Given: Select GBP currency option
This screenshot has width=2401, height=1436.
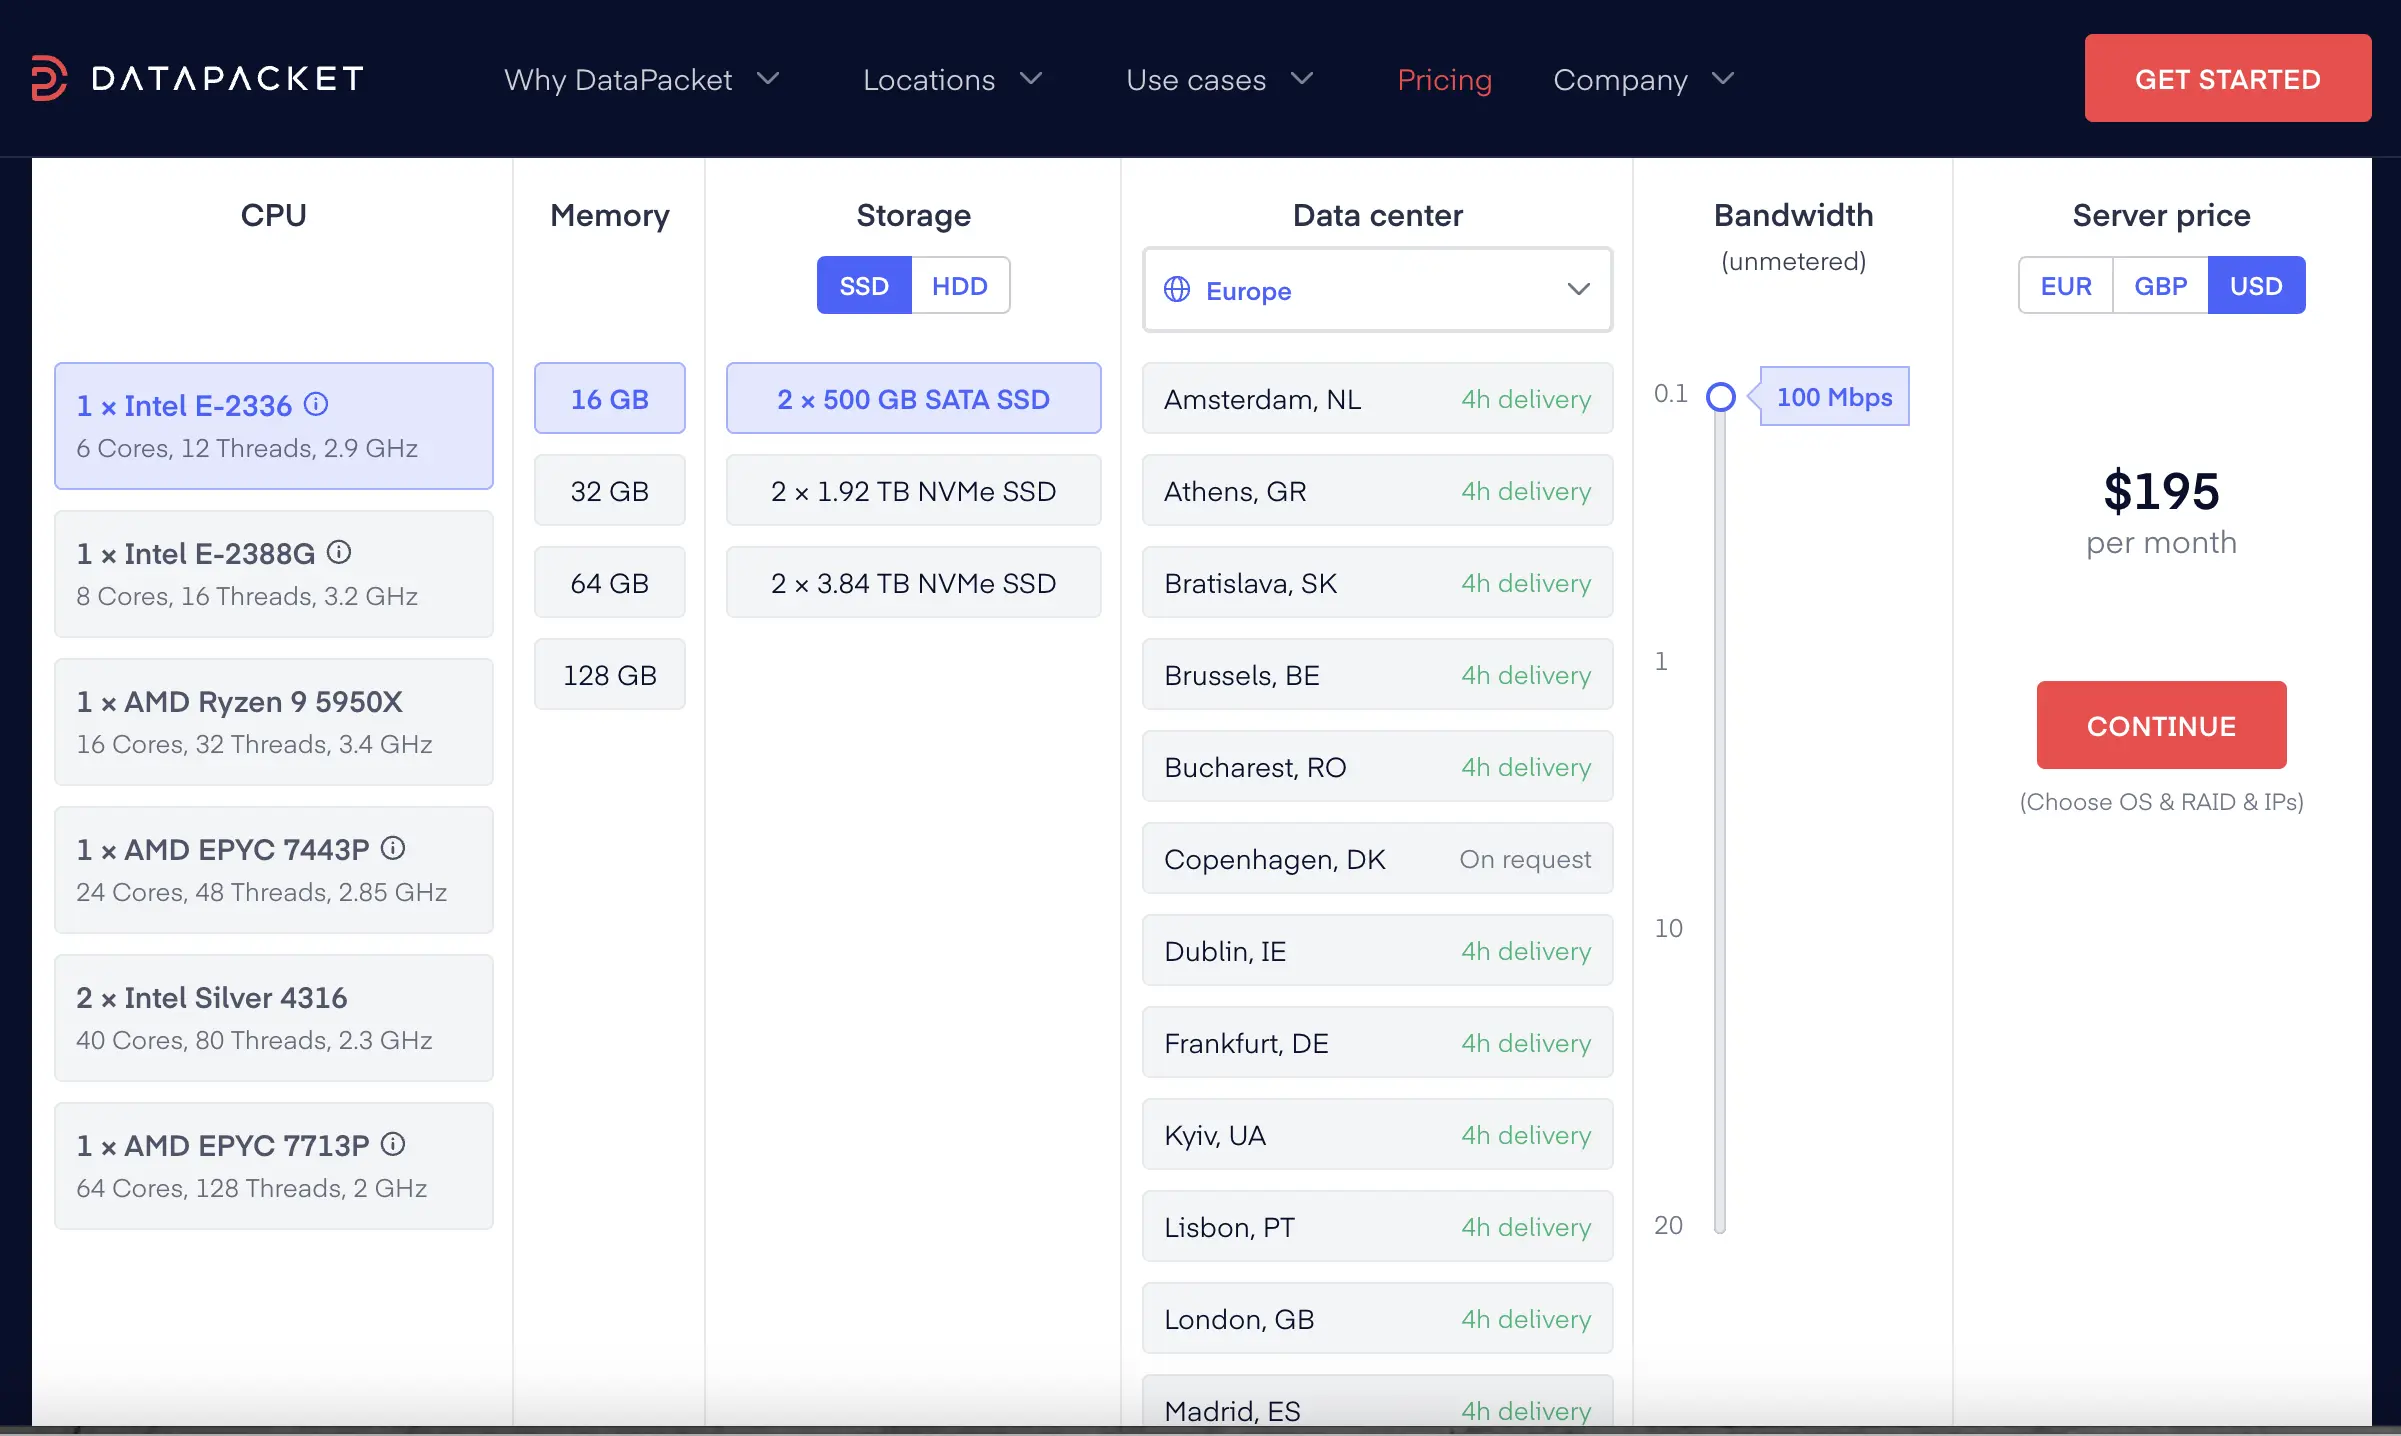Looking at the screenshot, I should point(2160,286).
